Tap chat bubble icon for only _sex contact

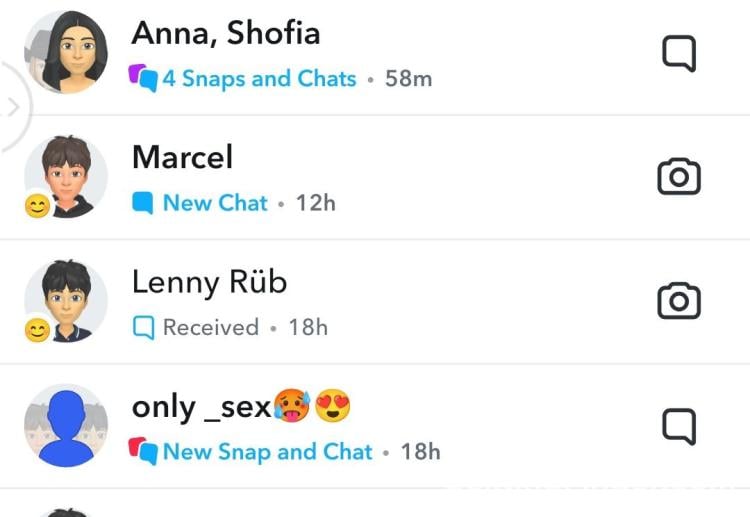(x=679, y=426)
